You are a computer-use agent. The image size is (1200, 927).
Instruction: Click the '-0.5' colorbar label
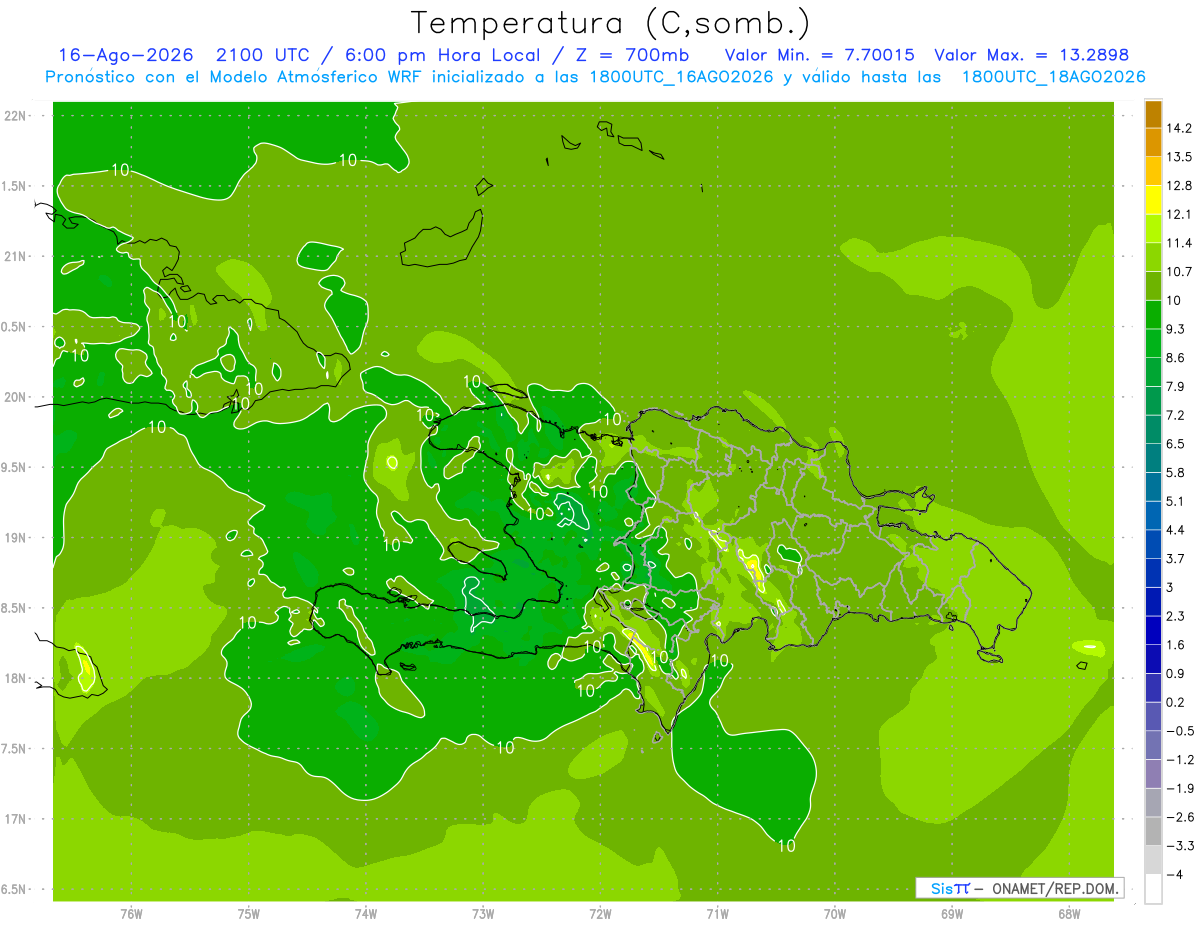(1180, 731)
